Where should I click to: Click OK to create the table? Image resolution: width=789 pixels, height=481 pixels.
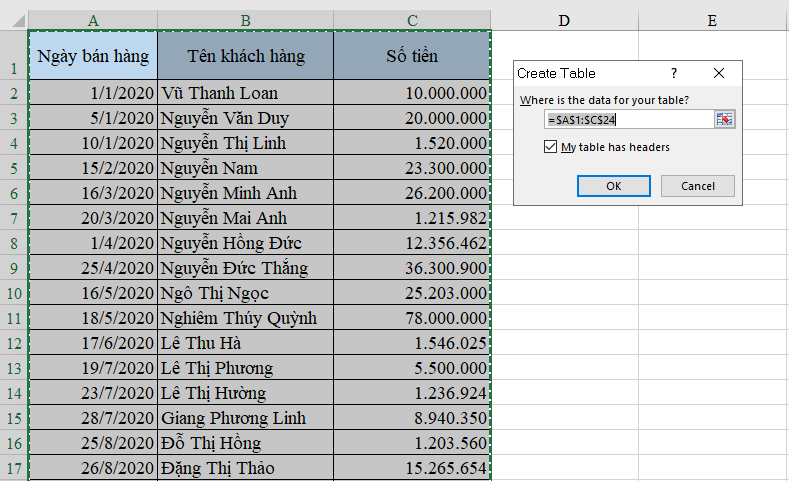(x=614, y=186)
